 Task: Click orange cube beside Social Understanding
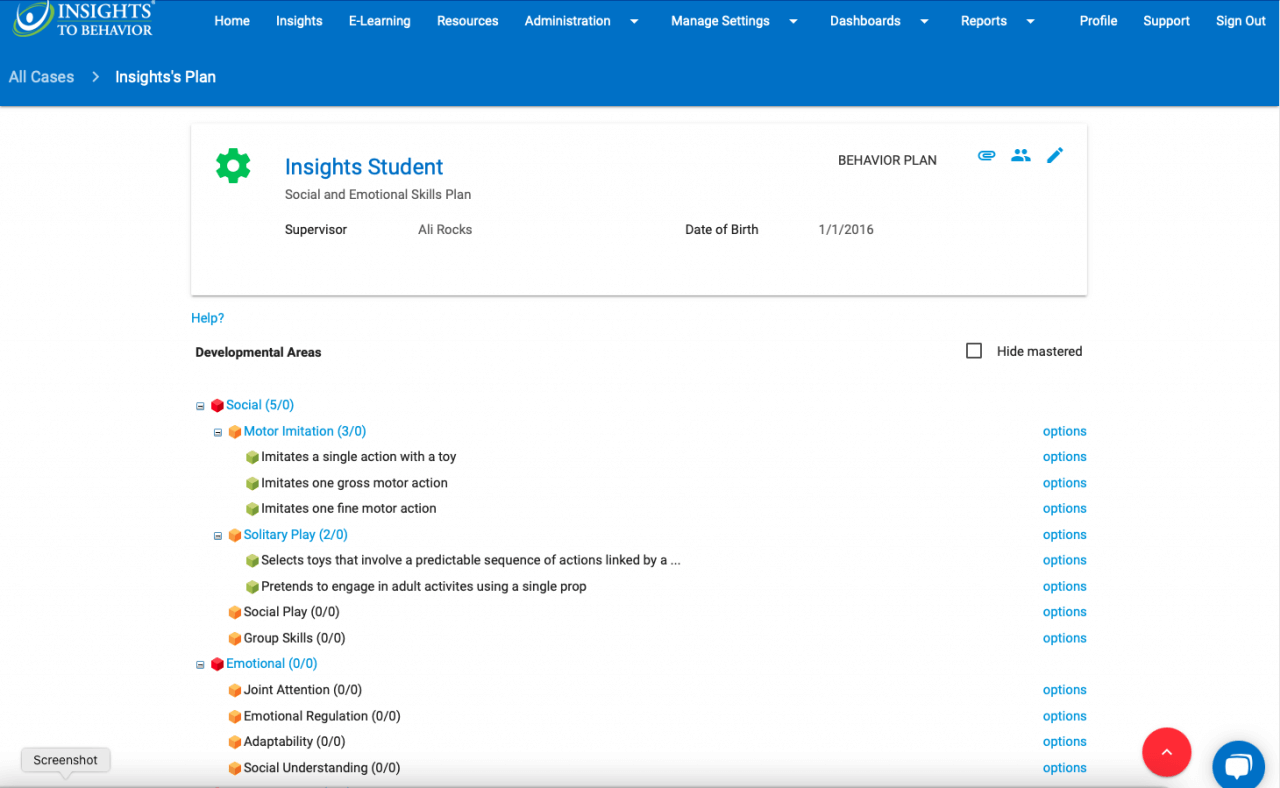[235, 768]
